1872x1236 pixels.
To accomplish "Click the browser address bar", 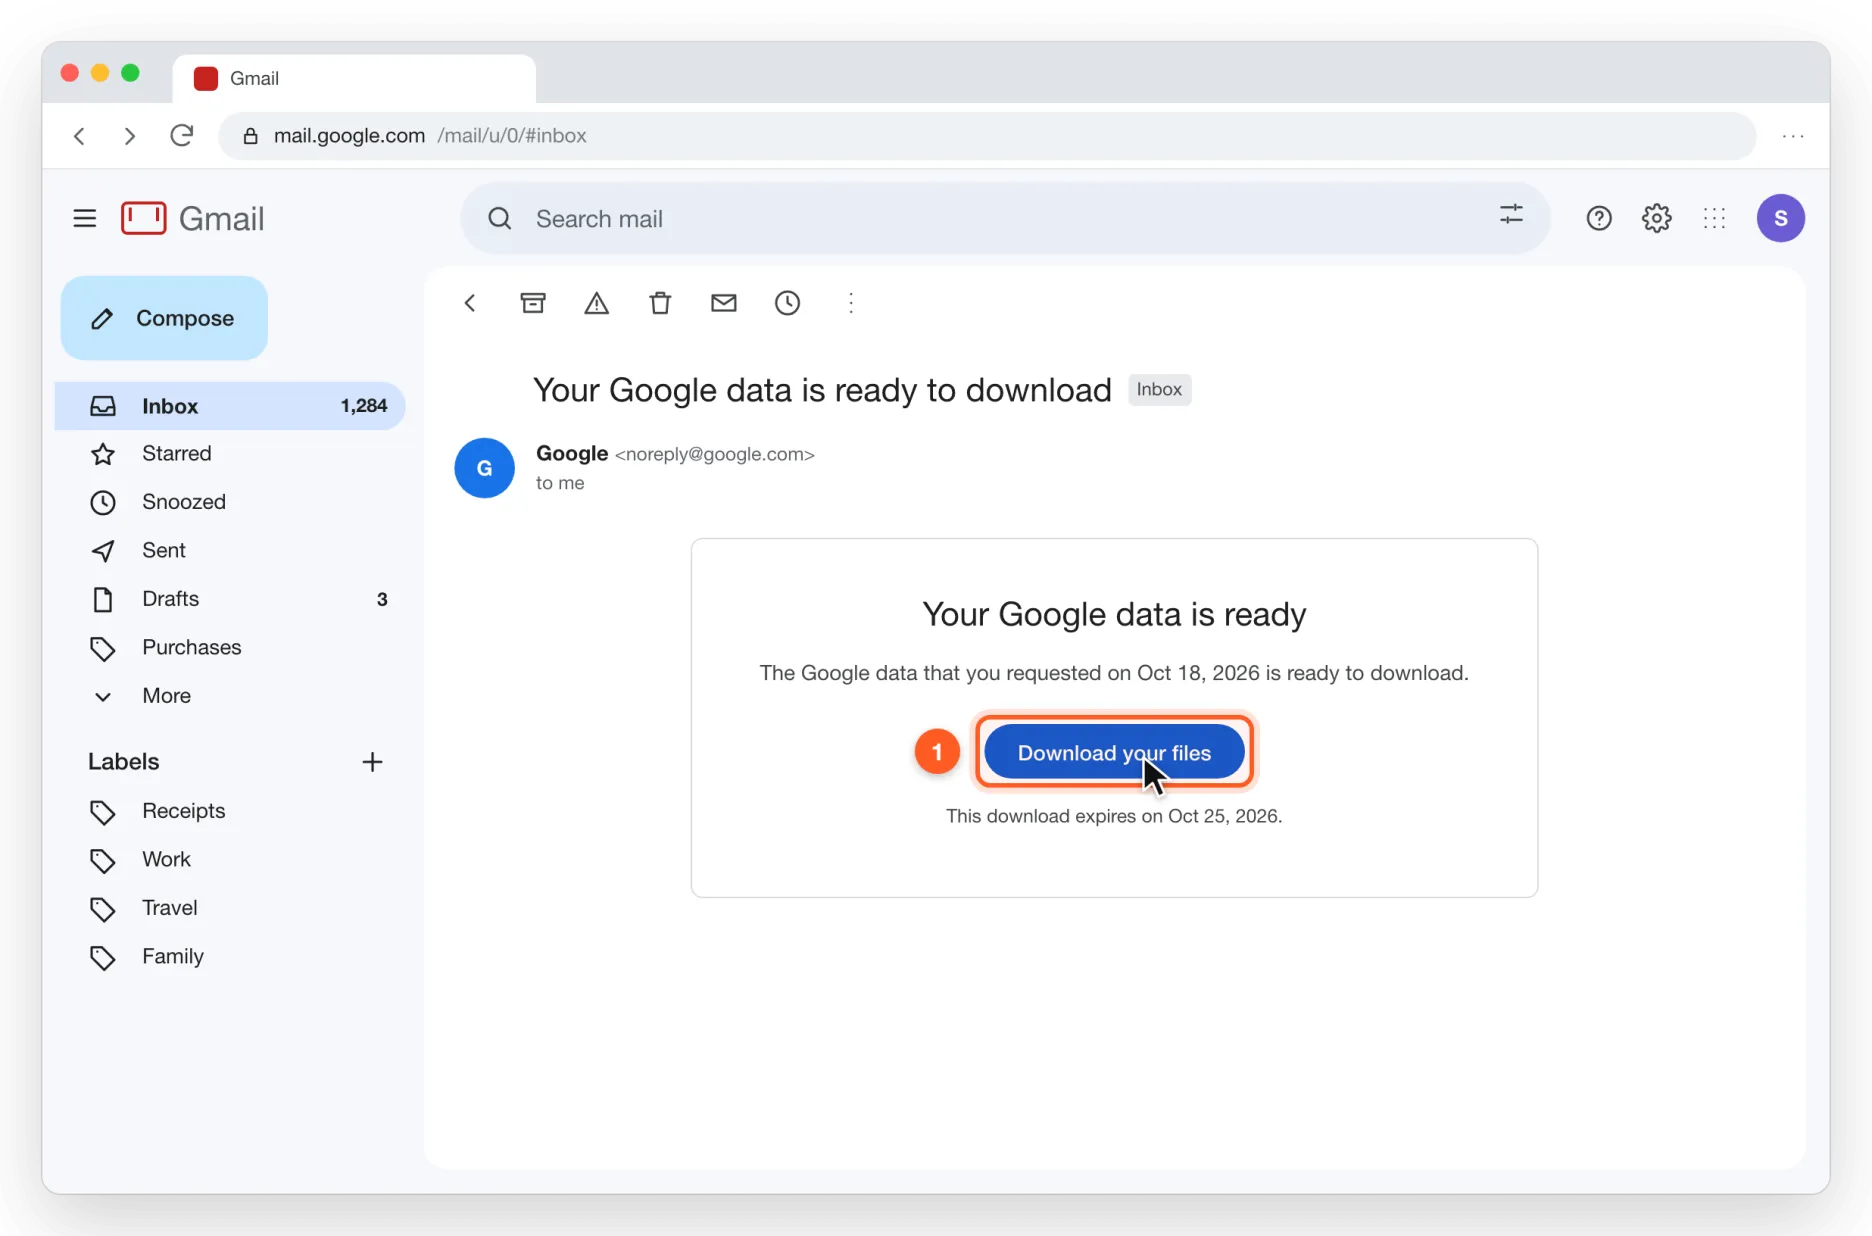I will coord(987,135).
